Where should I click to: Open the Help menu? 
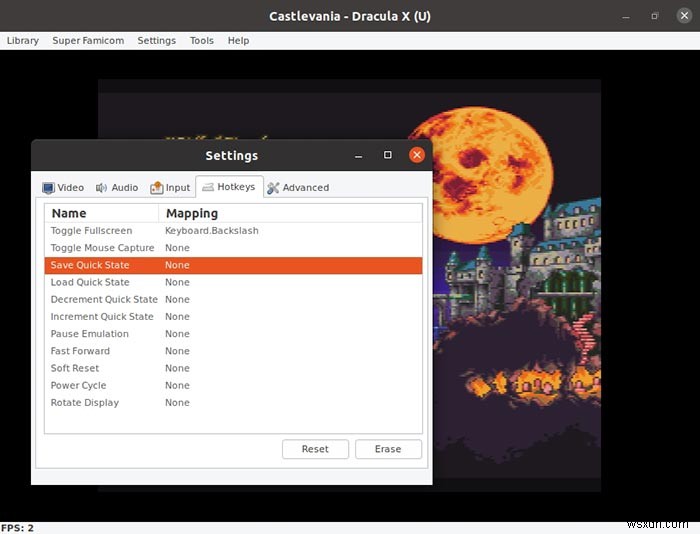tap(238, 41)
